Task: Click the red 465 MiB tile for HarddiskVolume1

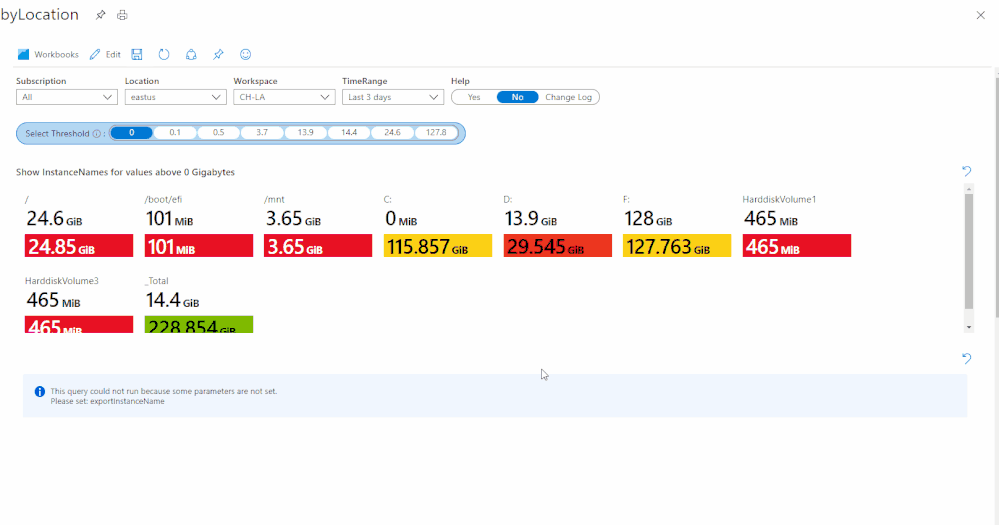Action: [x=797, y=245]
